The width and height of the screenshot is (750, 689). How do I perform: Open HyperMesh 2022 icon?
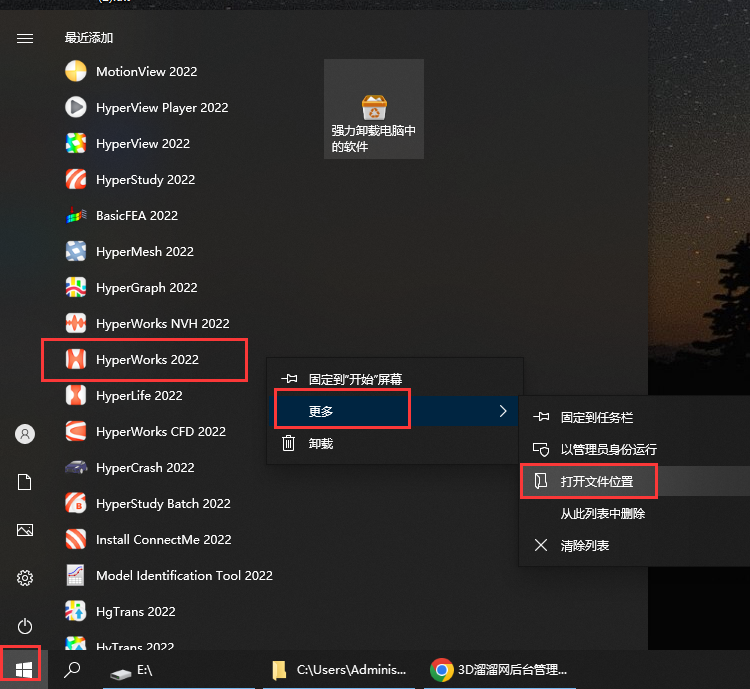click(x=76, y=251)
